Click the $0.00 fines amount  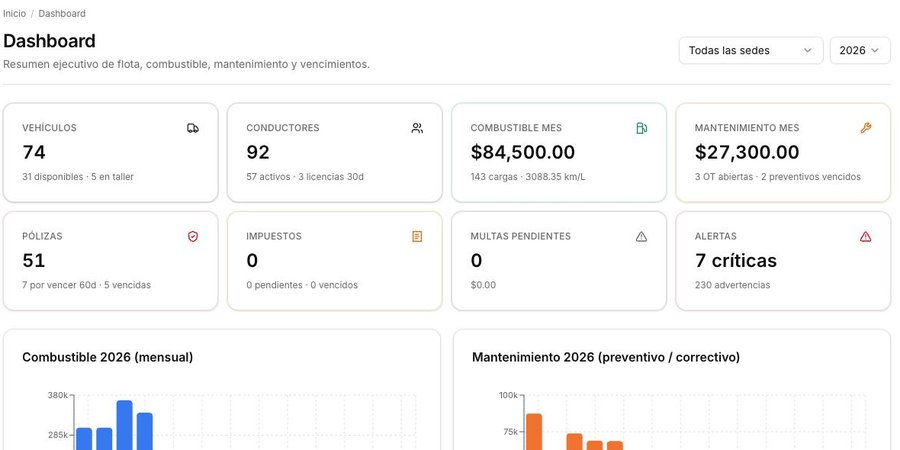pos(483,285)
